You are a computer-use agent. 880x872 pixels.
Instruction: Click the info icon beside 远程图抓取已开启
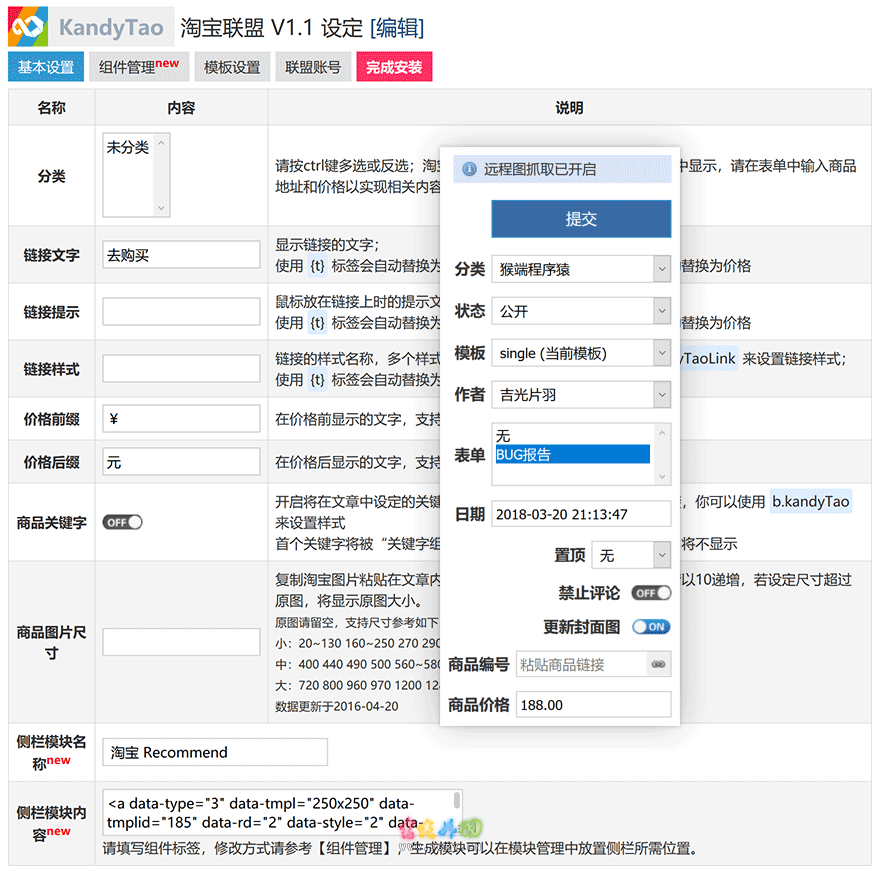(470, 169)
